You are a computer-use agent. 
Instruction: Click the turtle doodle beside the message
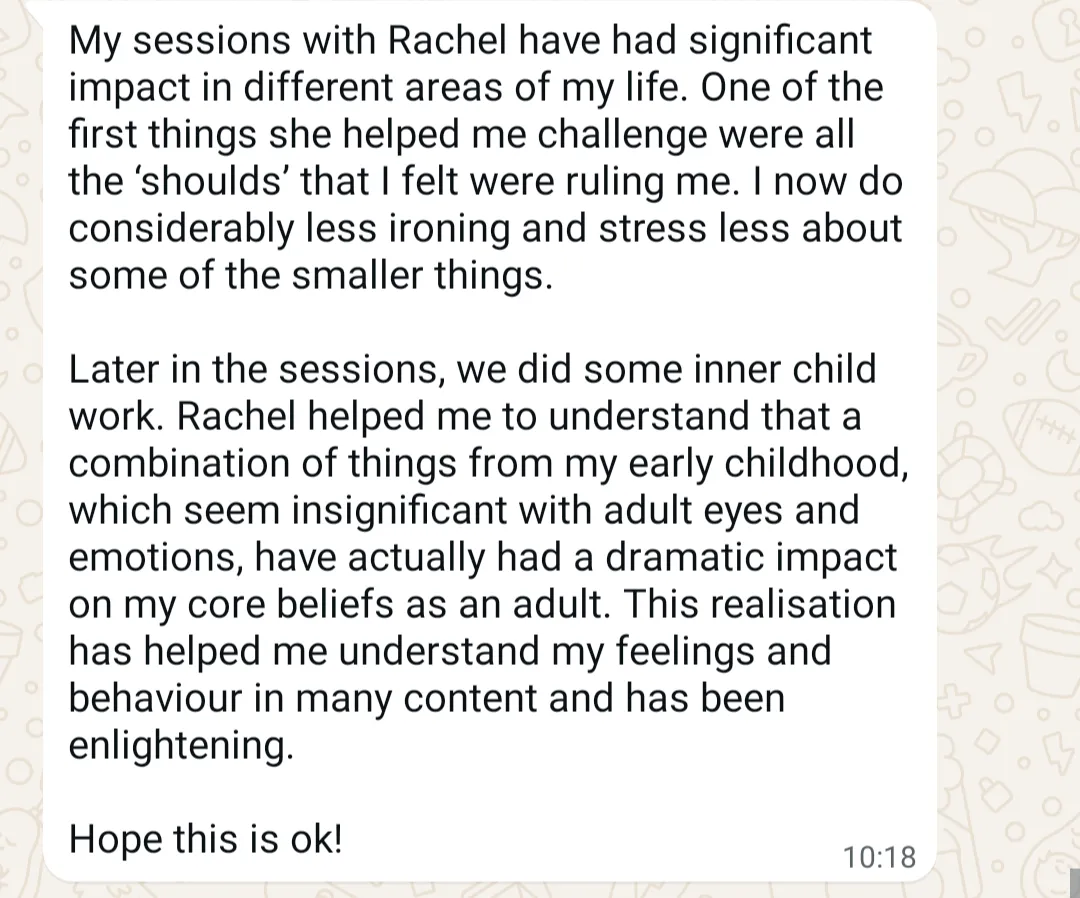(973, 487)
